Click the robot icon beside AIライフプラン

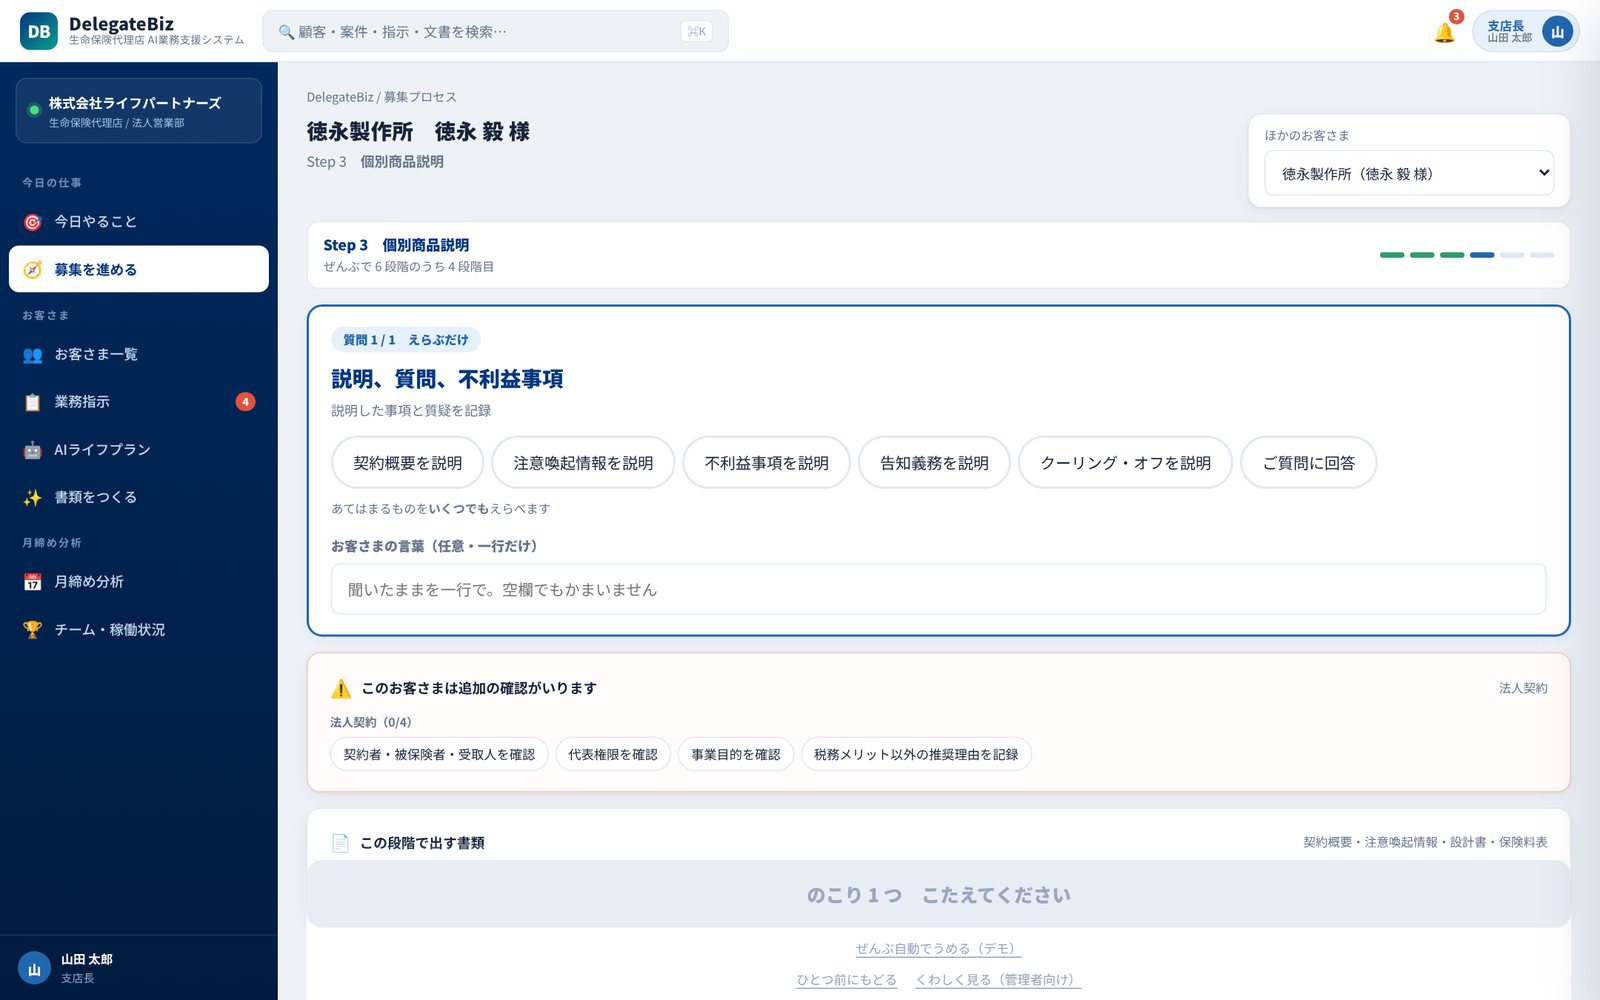pyautogui.click(x=33, y=450)
